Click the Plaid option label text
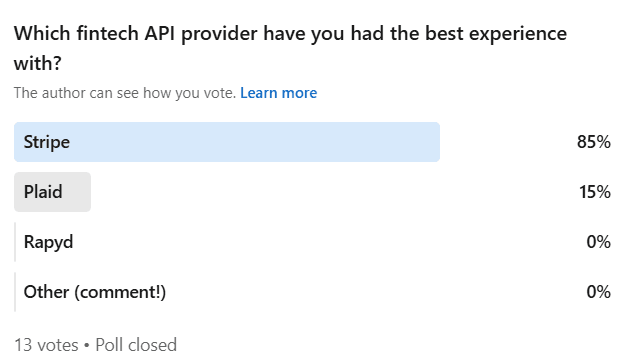Image resolution: width=628 pixels, height=364 pixels. 43,192
